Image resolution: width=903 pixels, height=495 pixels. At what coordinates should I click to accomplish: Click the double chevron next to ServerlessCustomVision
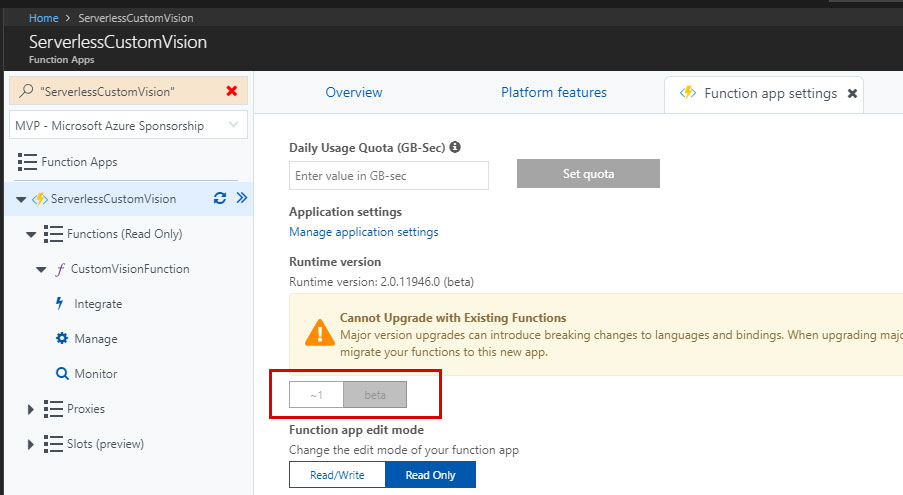tap(242, 198)
